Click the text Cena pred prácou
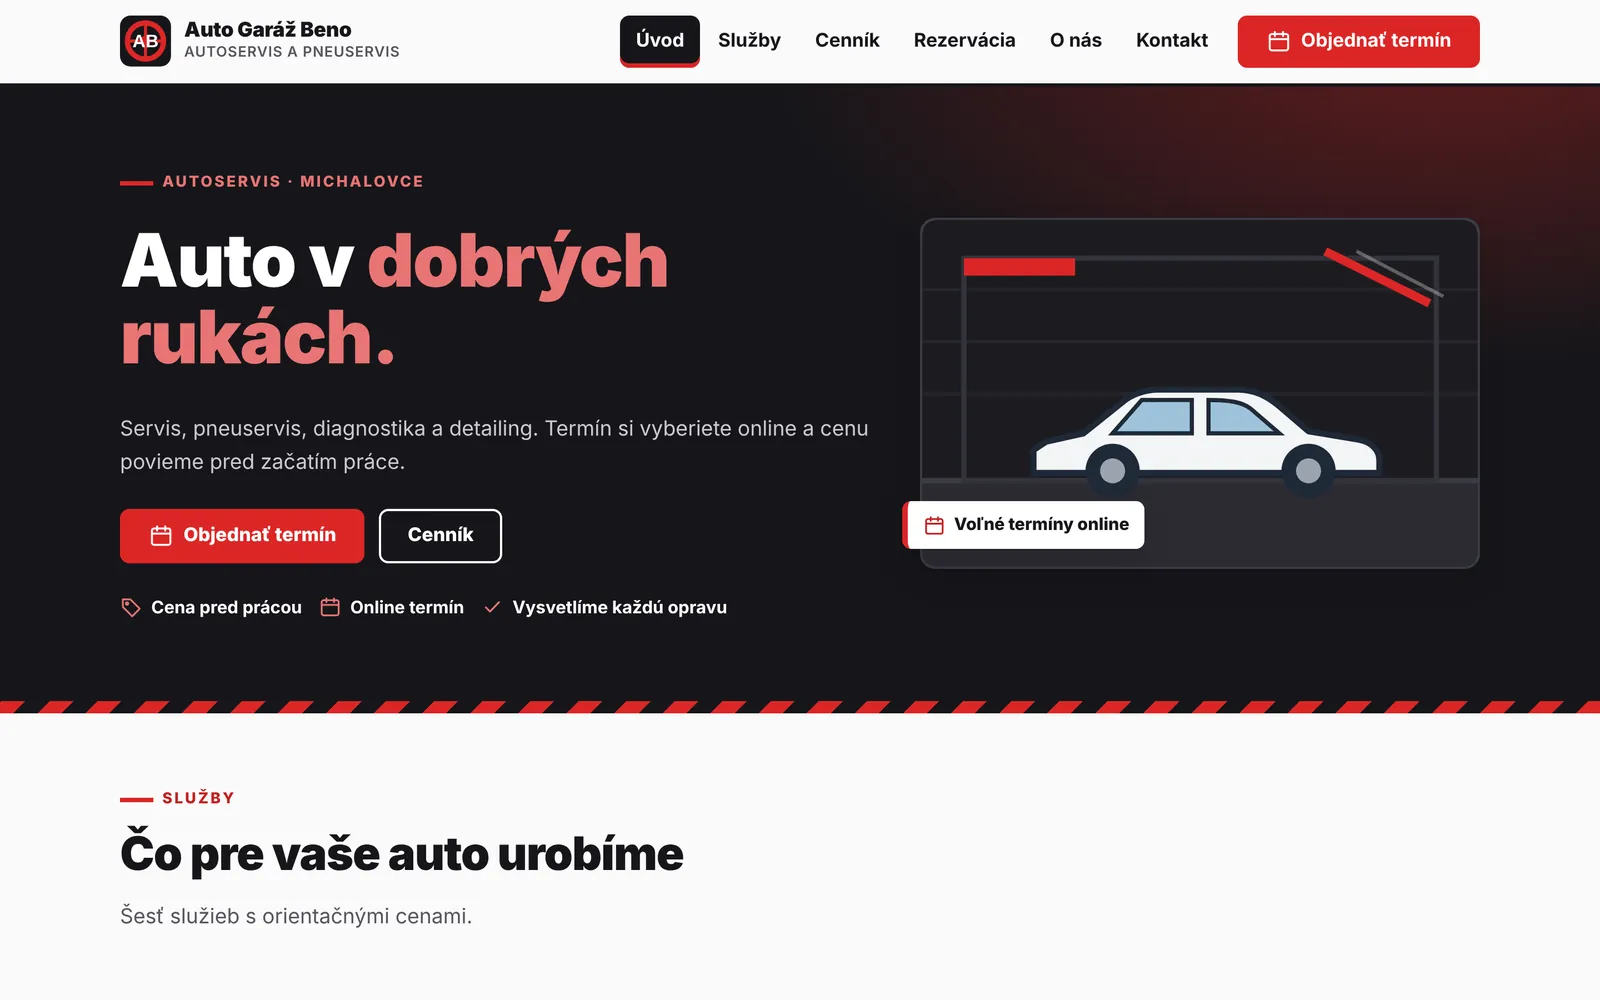 pyautogui.click(x=226, y=608)
